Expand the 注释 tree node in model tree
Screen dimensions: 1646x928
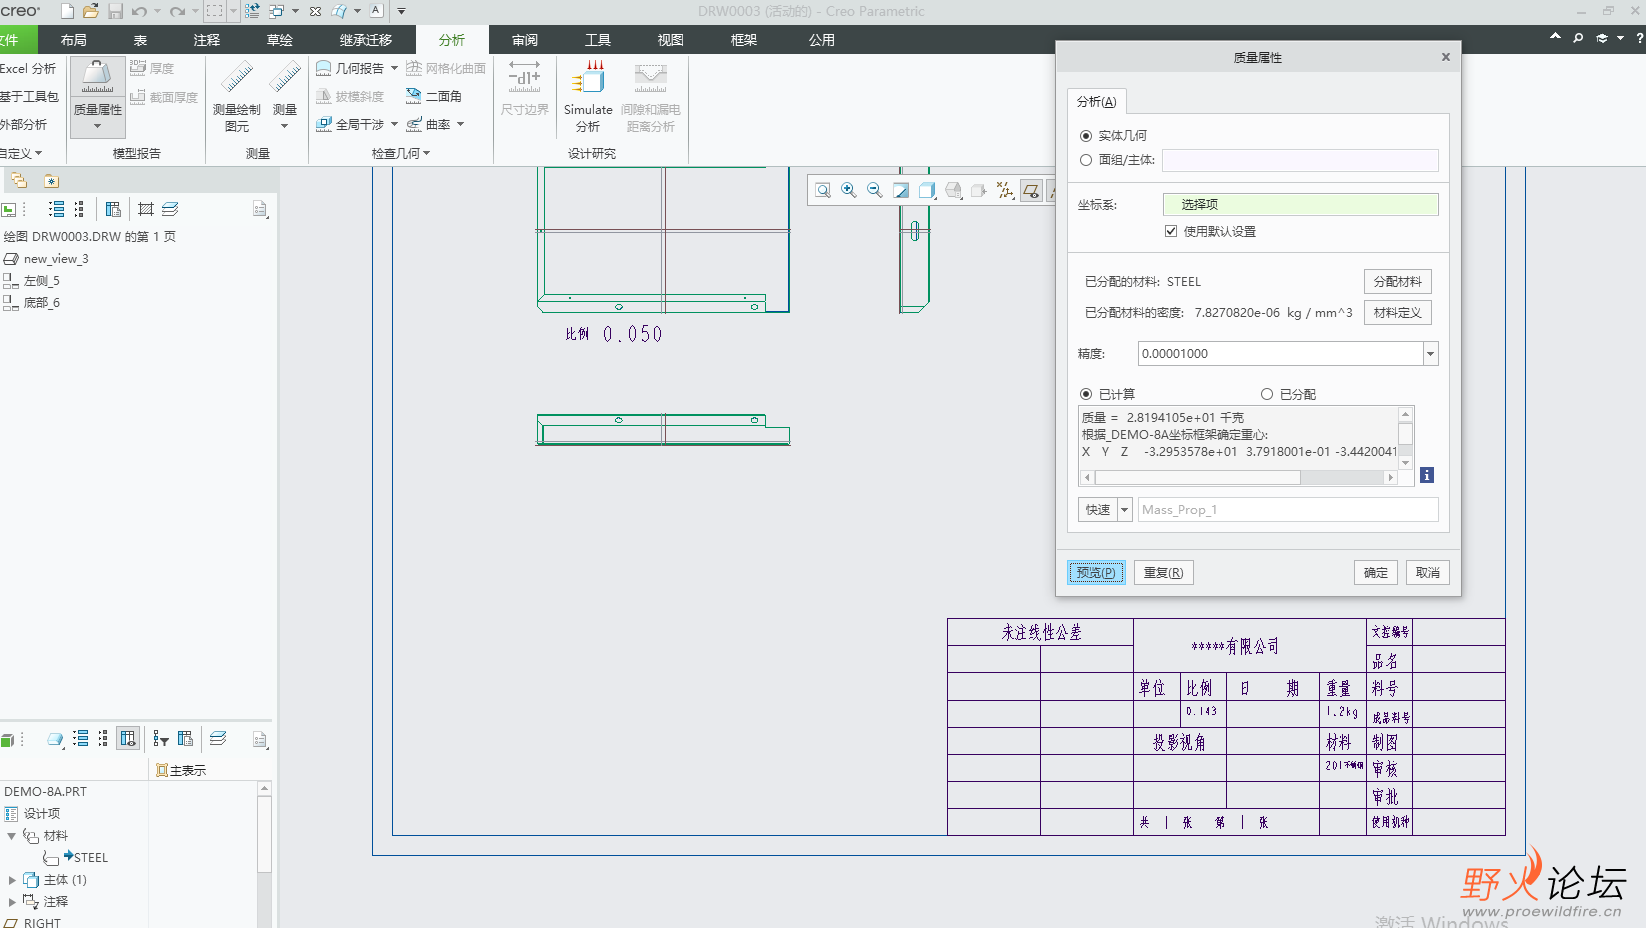(11, 902)
